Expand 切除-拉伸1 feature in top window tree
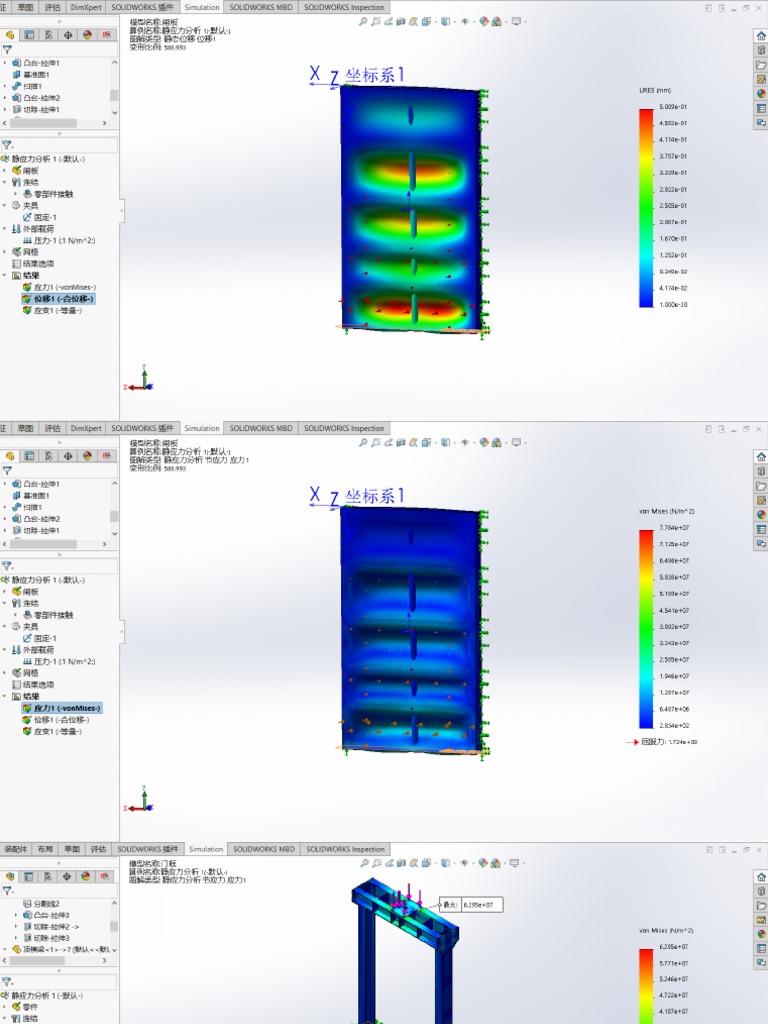This screenshot has height=1024, width=768. [5, 110]
